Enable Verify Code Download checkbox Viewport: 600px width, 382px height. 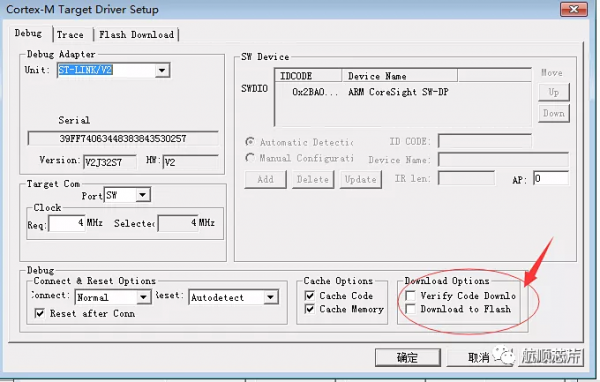(x=411, y=296)
